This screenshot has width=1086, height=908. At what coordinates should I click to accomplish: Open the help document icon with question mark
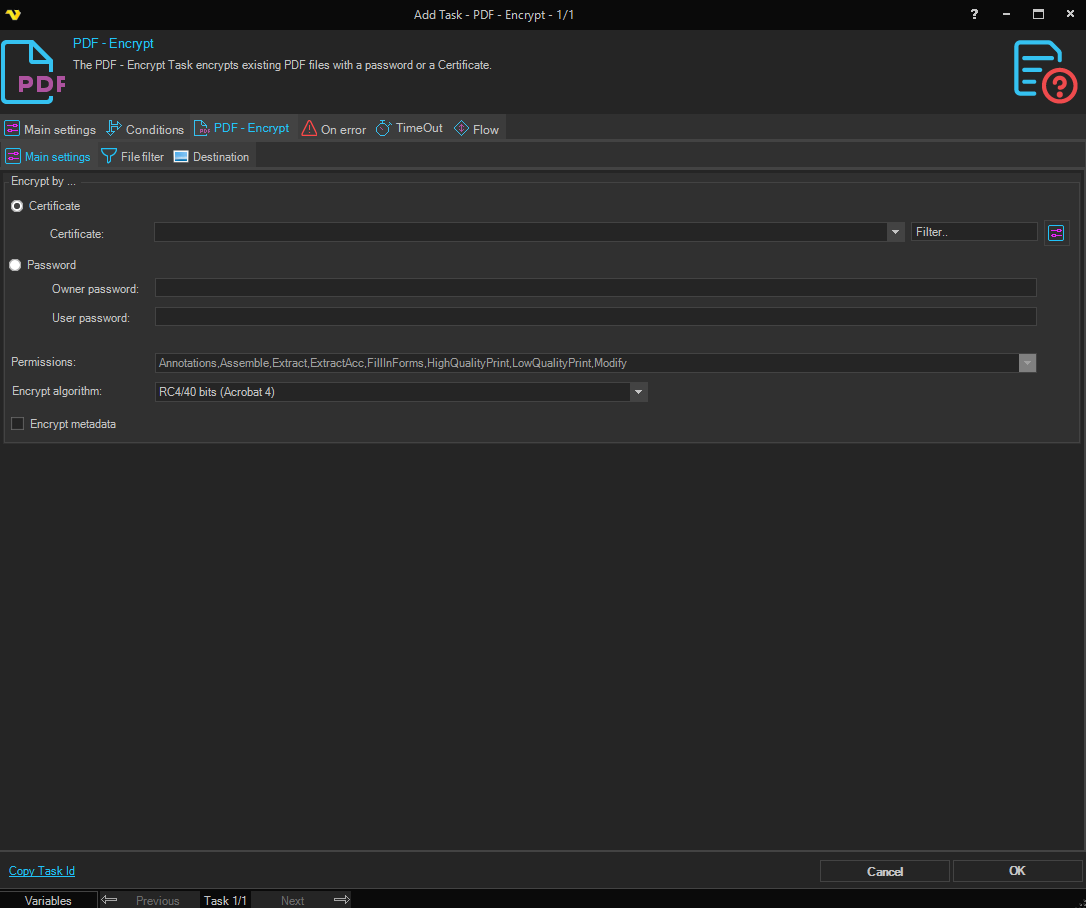pyautogui.click(x=1045, y=70)
